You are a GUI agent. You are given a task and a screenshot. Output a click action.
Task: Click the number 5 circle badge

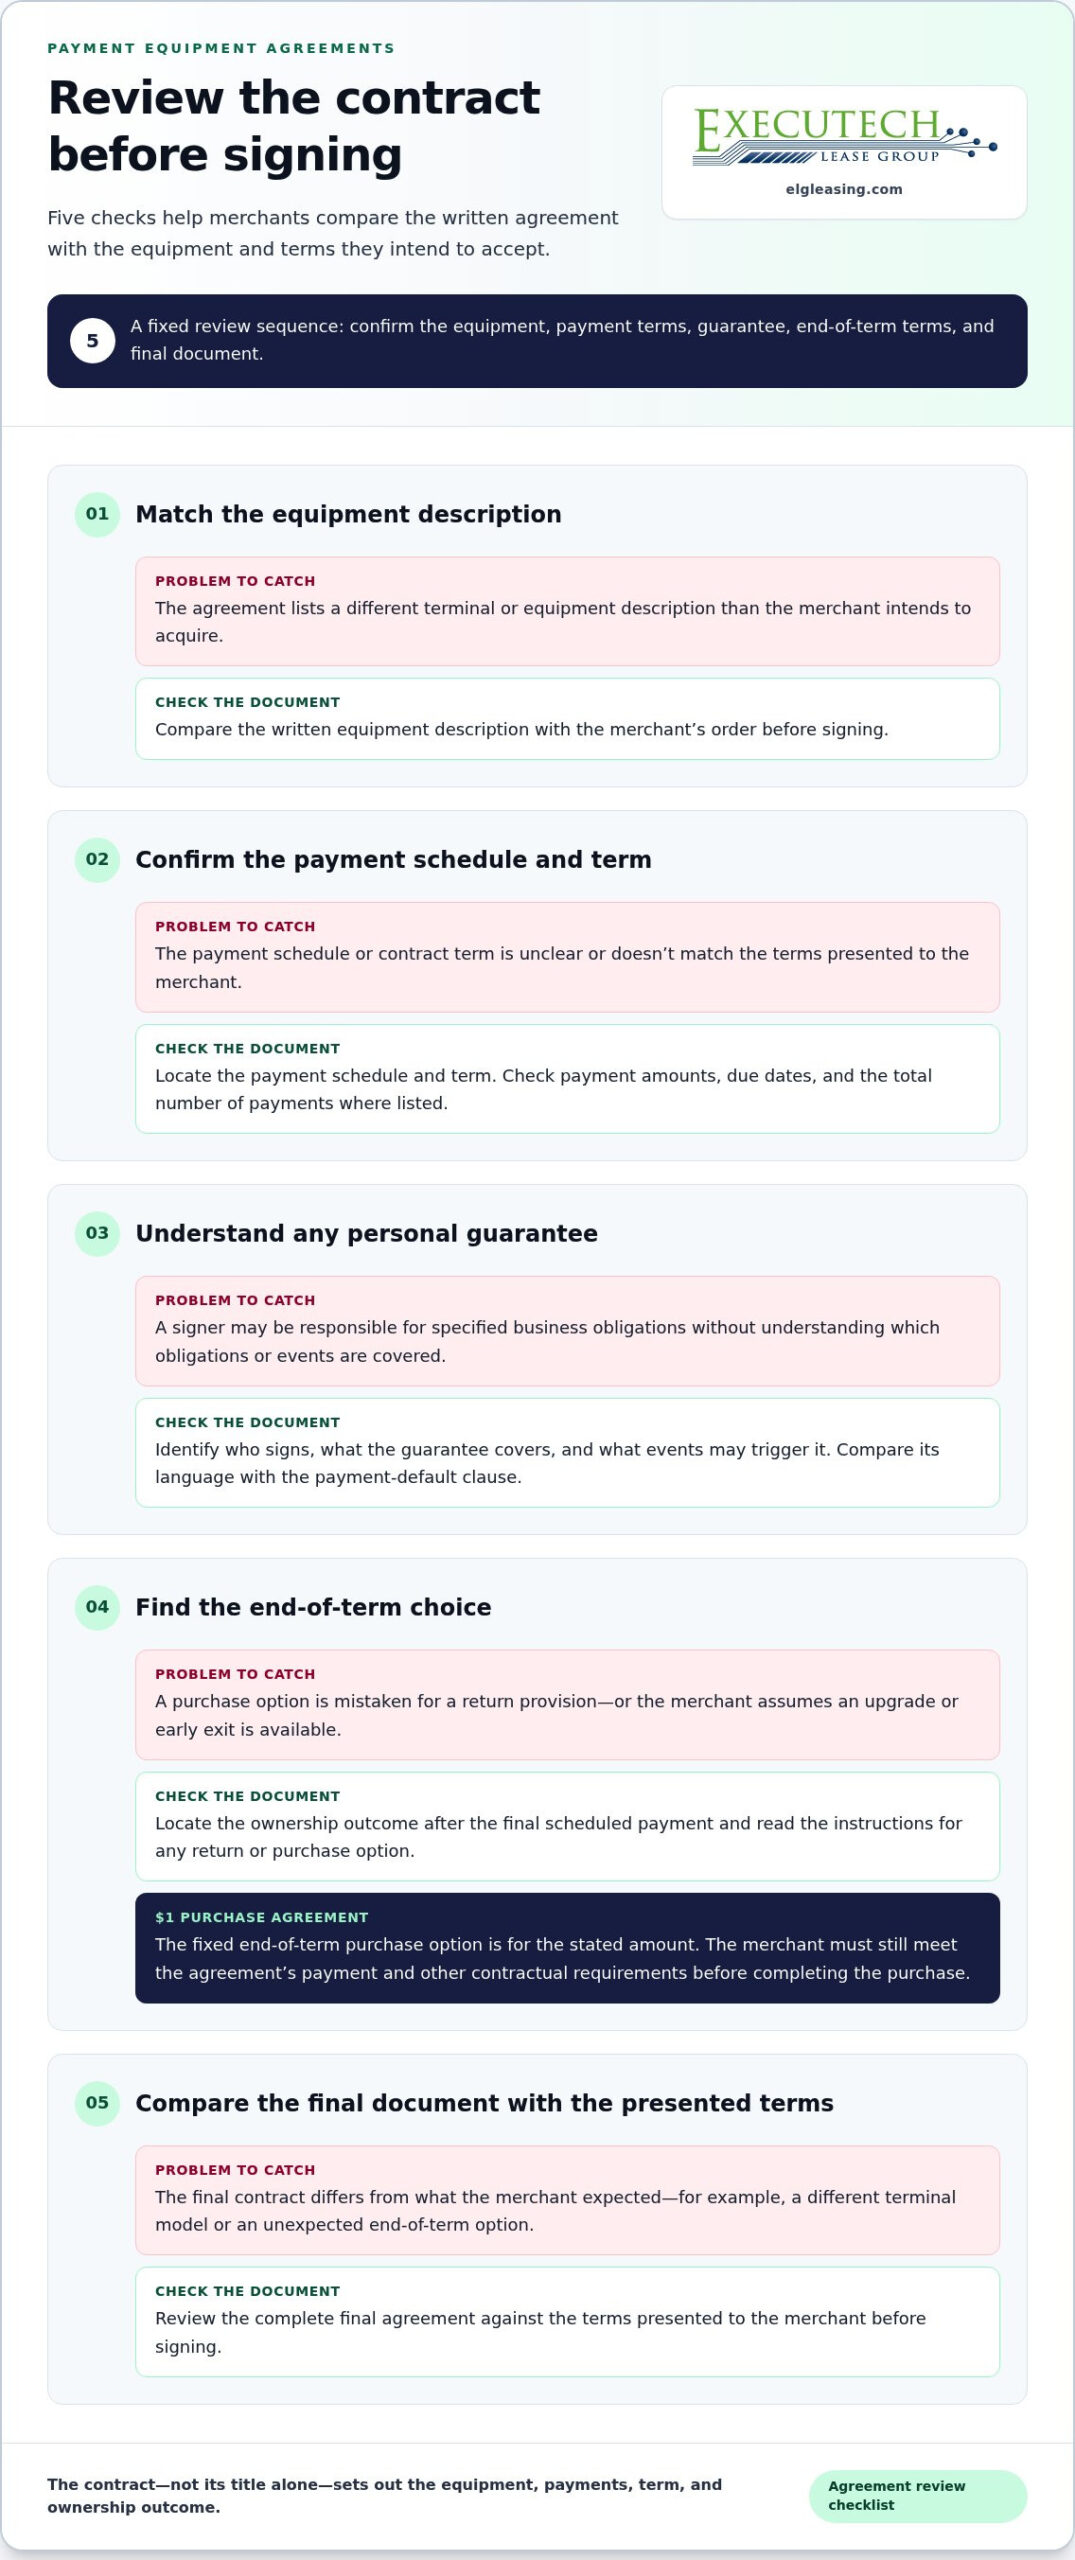pos(92,341)
